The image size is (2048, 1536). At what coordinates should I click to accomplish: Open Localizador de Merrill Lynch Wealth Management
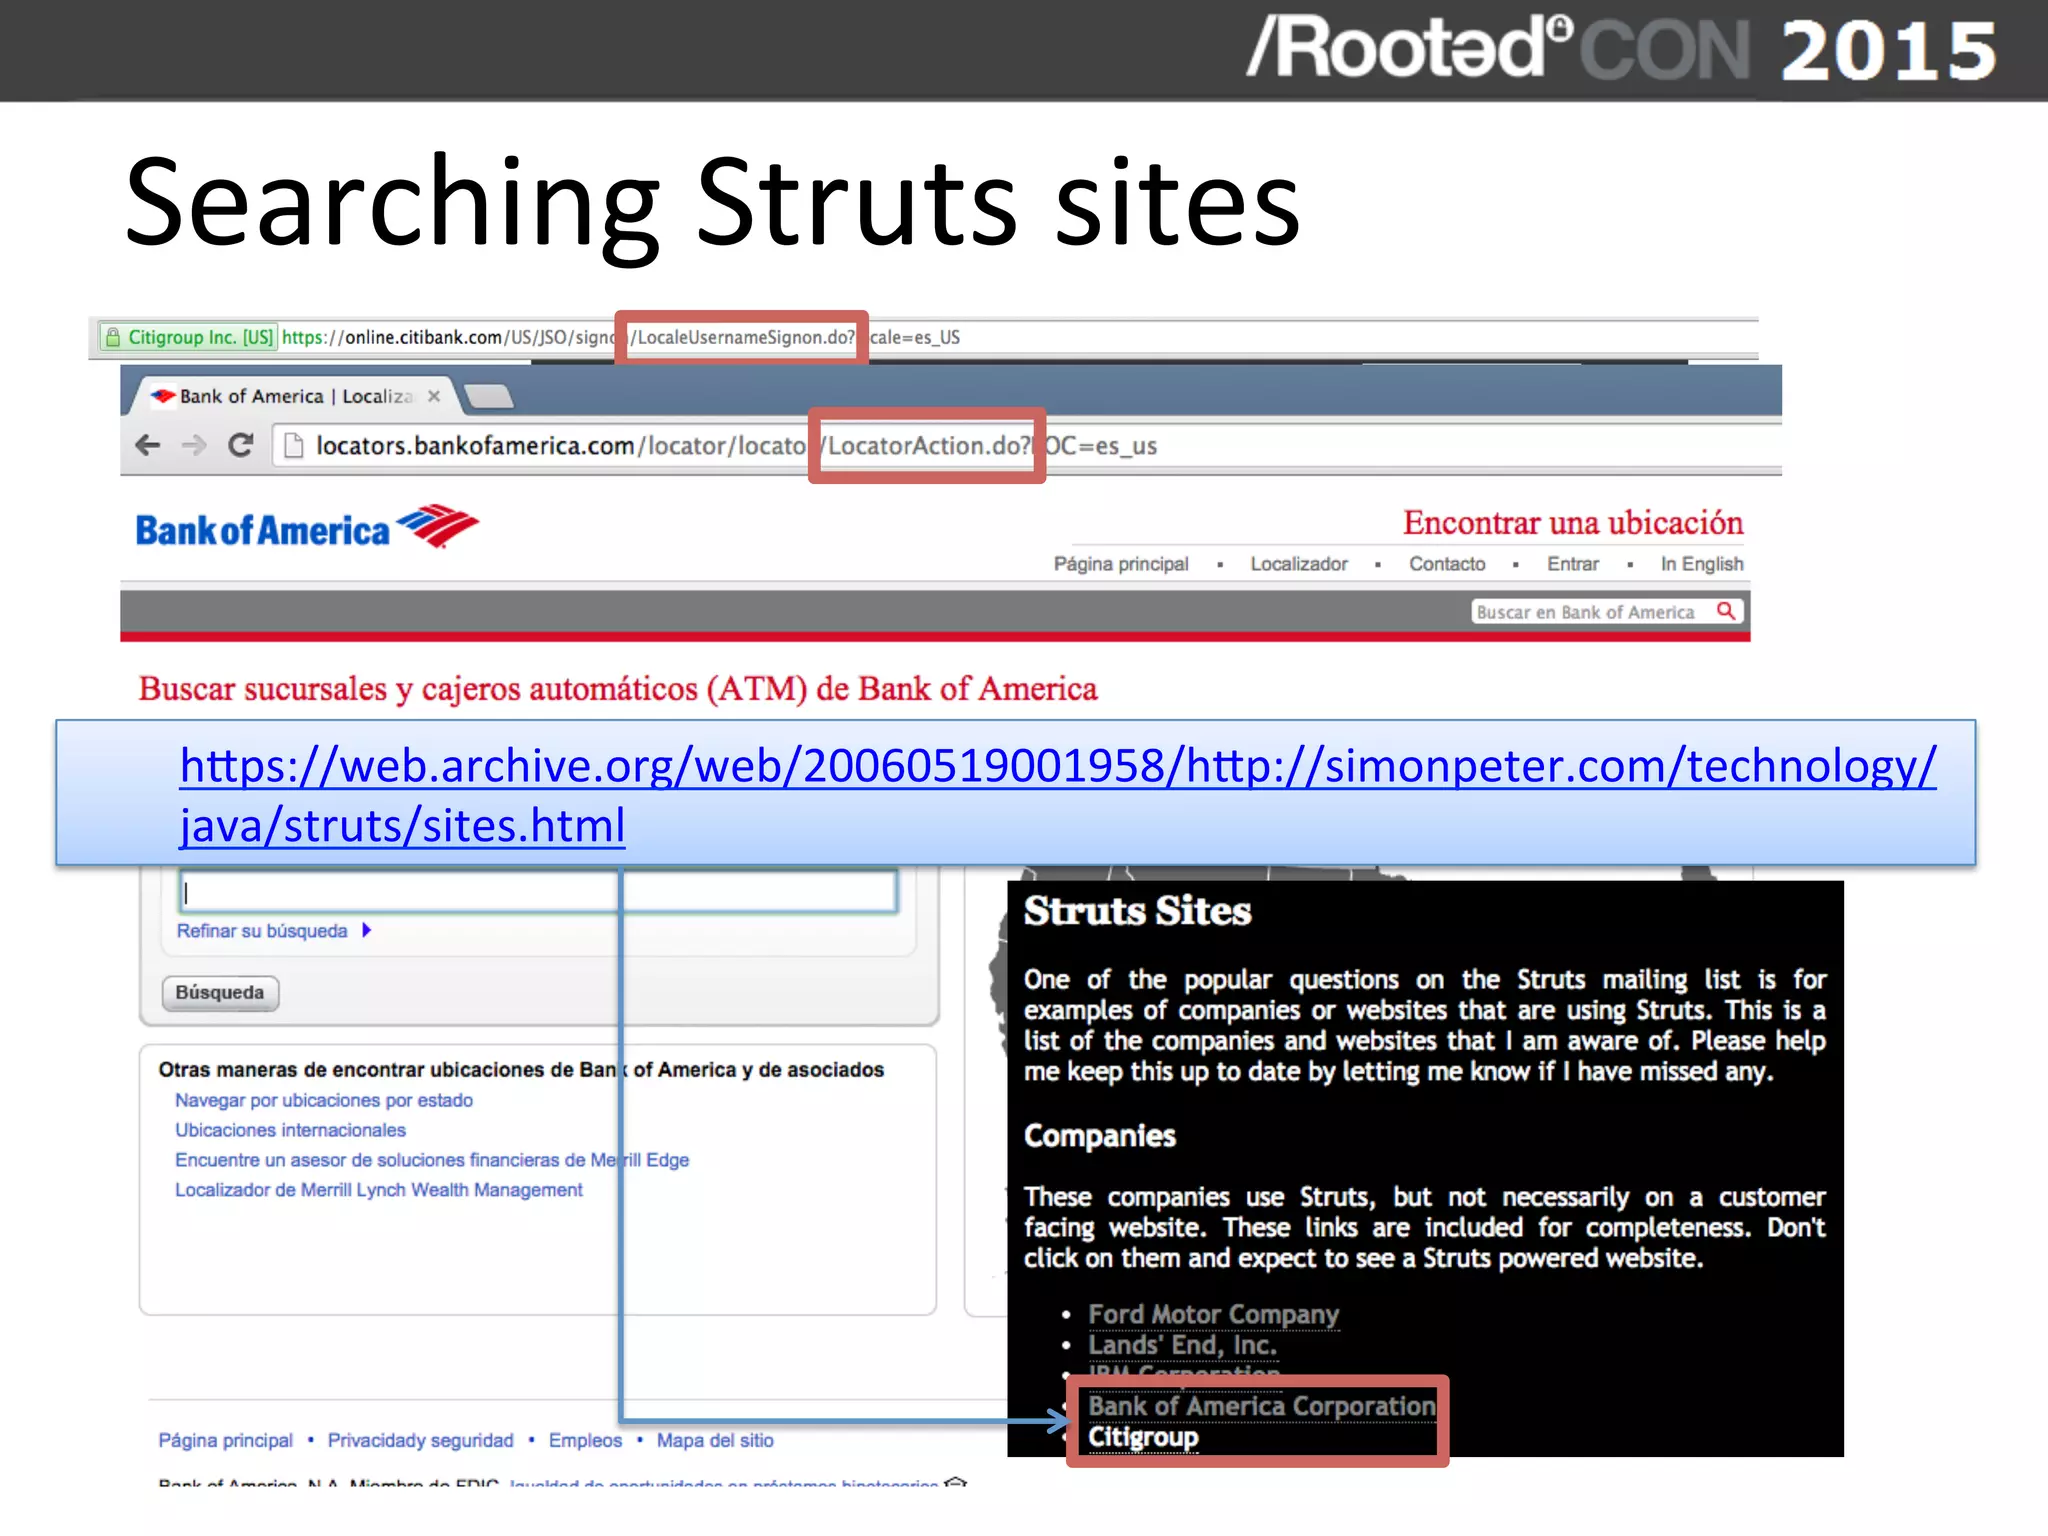378,1190
